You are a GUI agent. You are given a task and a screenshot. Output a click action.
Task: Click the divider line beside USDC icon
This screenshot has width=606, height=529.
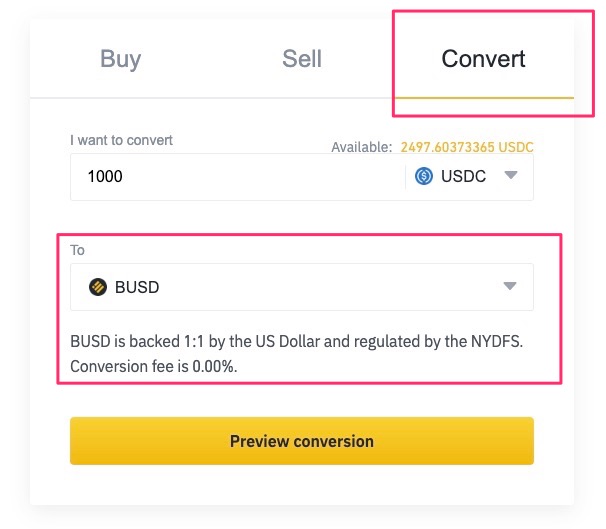click(406, 176)
